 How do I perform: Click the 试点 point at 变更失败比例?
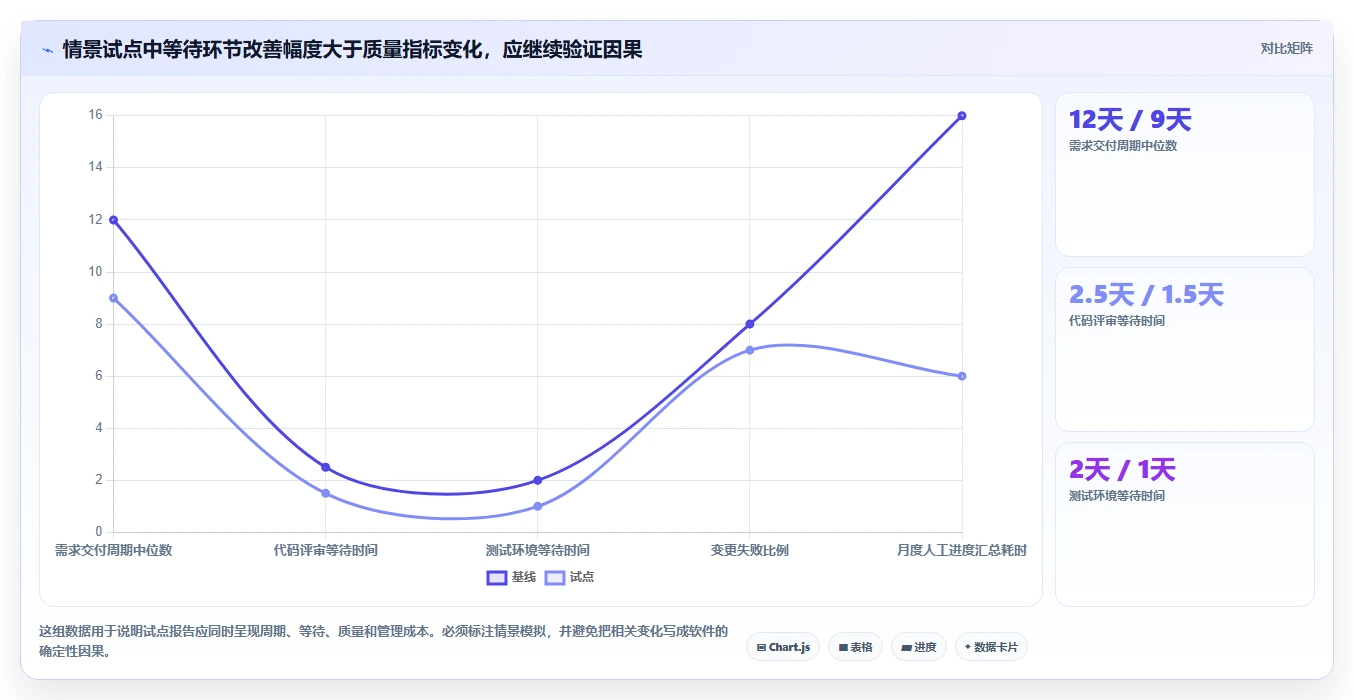tap(749, 350)
